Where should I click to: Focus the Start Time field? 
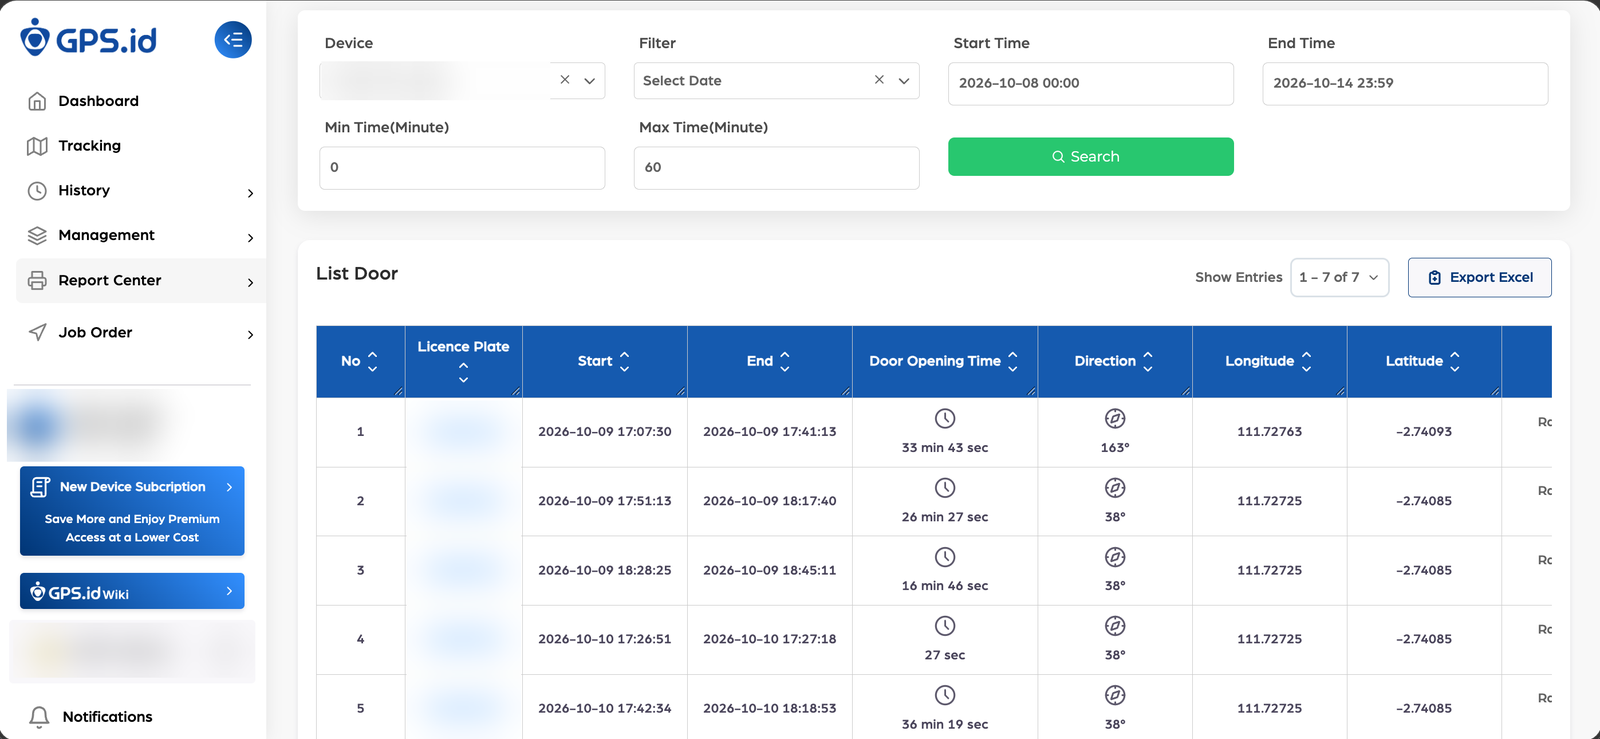[1091, 84]
